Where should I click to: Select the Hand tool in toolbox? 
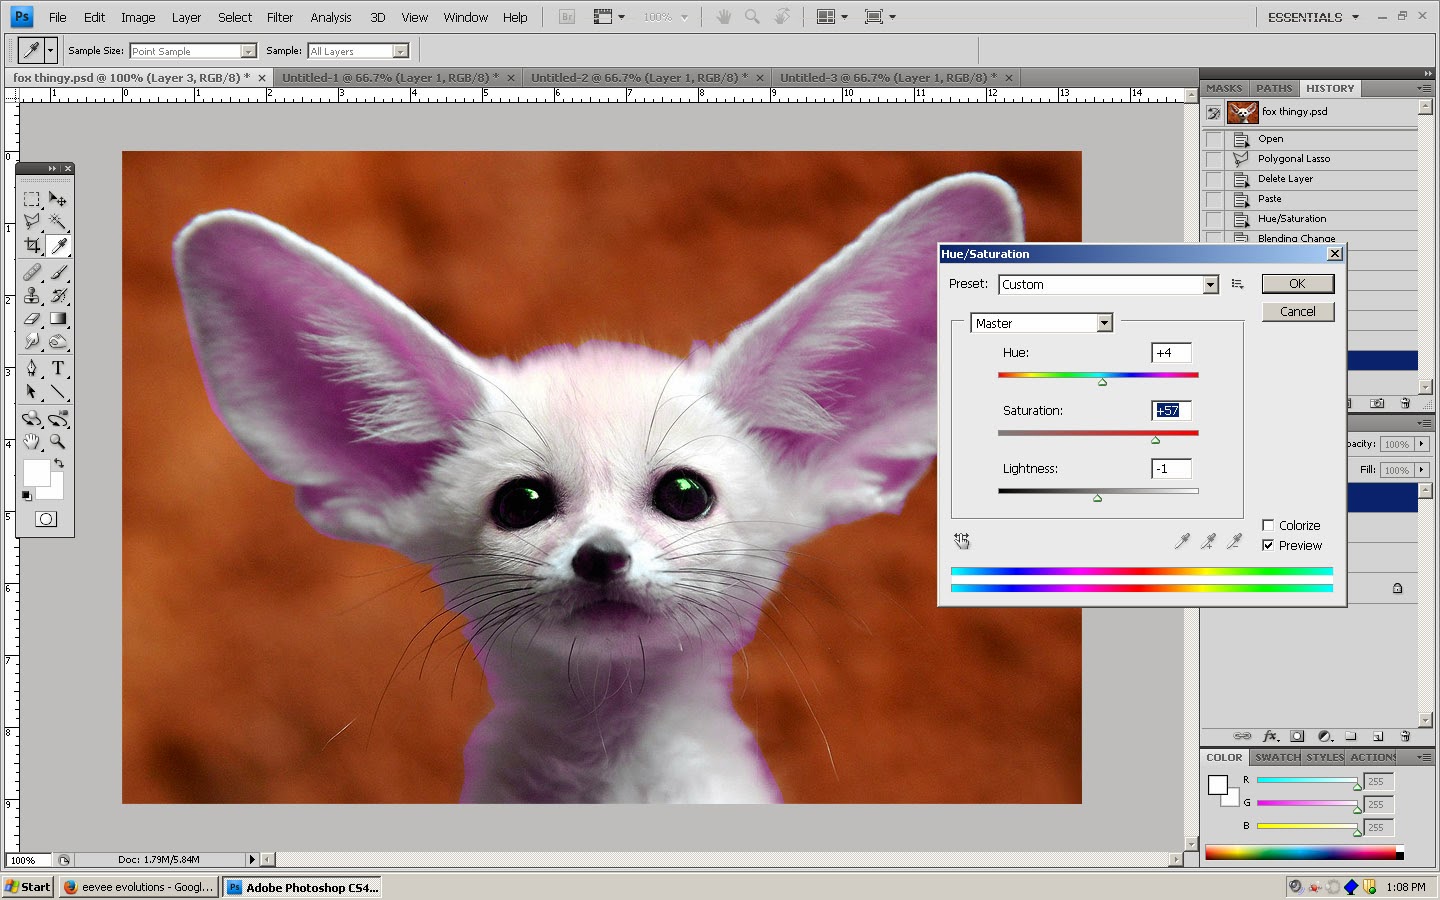[x=32, y=441]
